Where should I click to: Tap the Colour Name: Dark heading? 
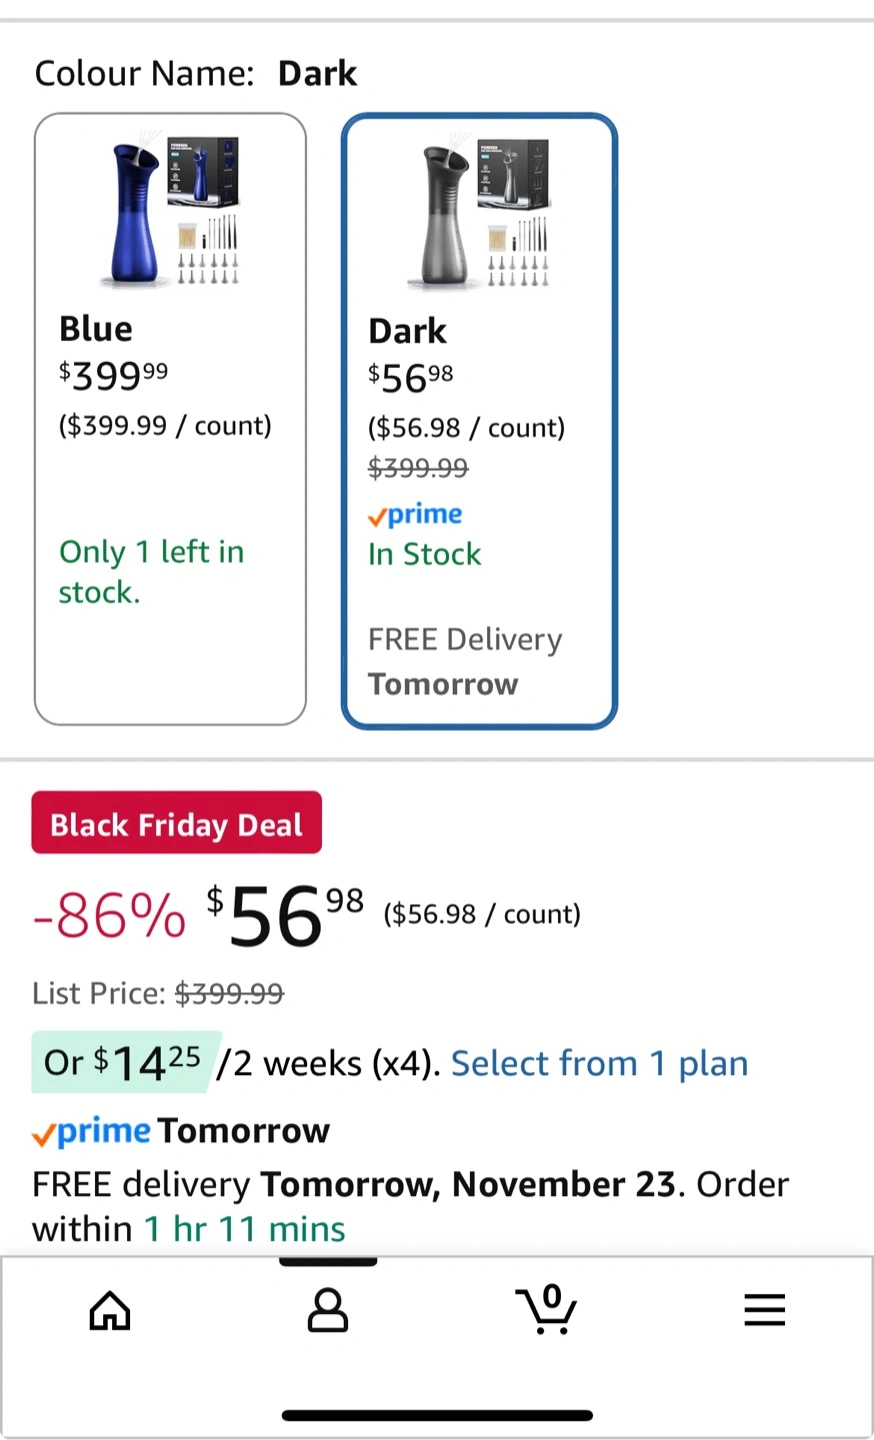(195, 73)
